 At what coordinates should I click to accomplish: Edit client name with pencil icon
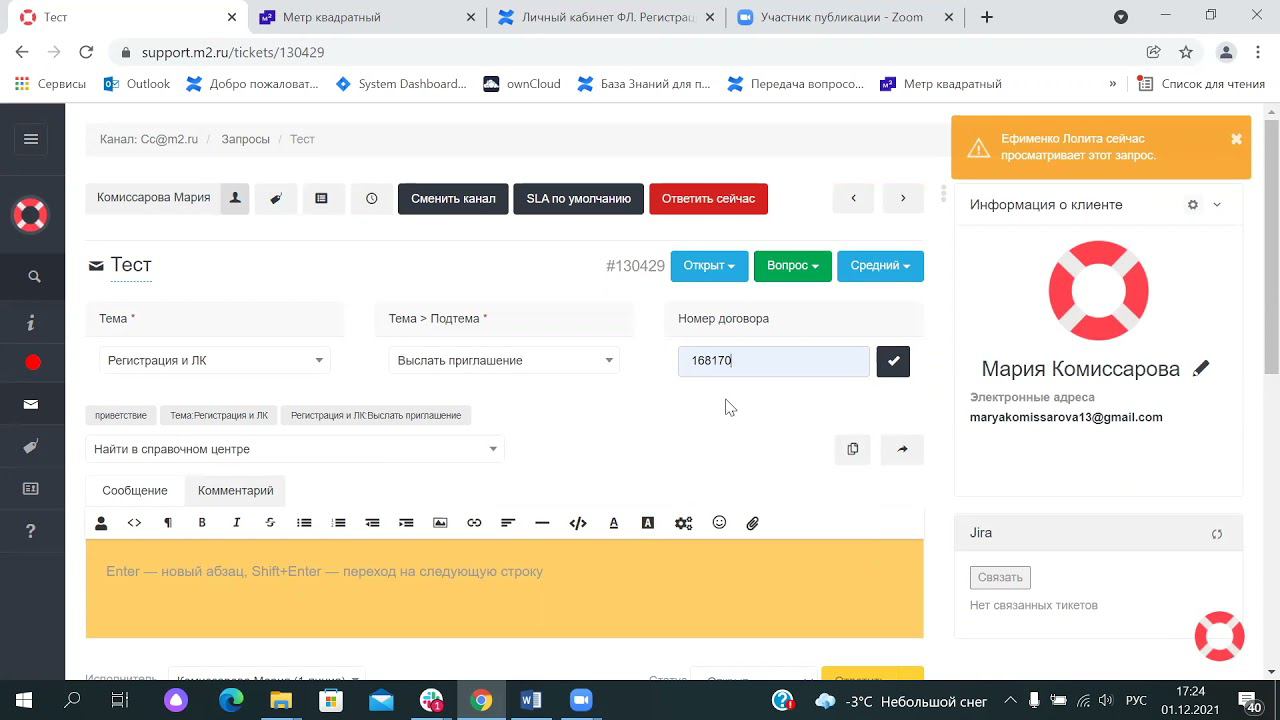point(1201,369)
